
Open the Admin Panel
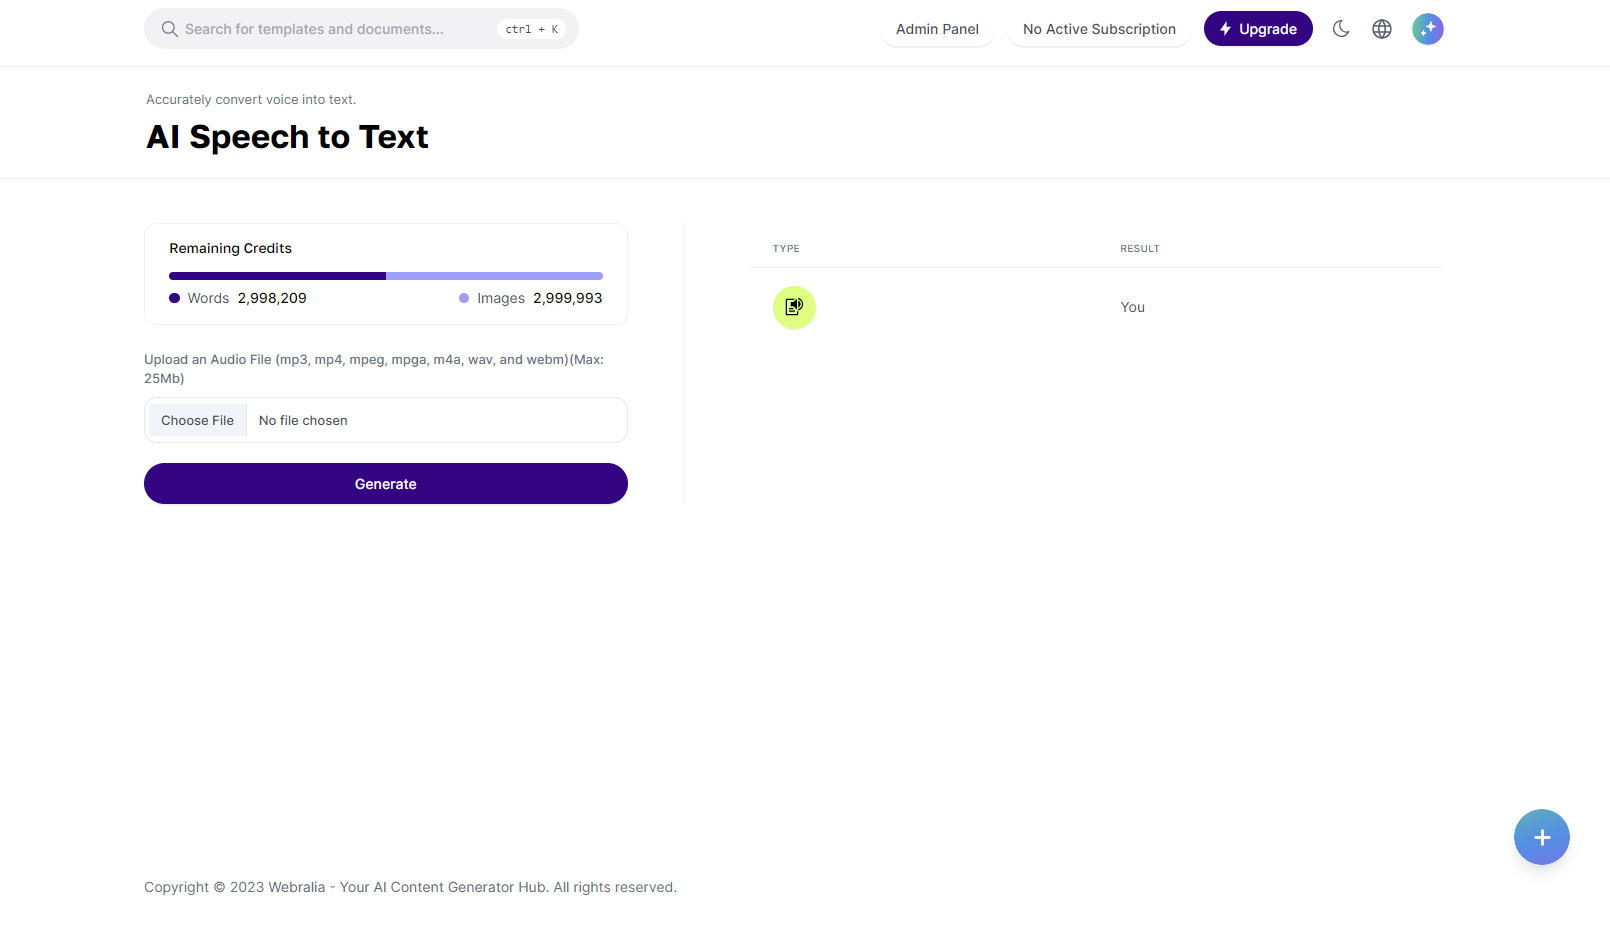pyautogui.click(x=937, y=29)
